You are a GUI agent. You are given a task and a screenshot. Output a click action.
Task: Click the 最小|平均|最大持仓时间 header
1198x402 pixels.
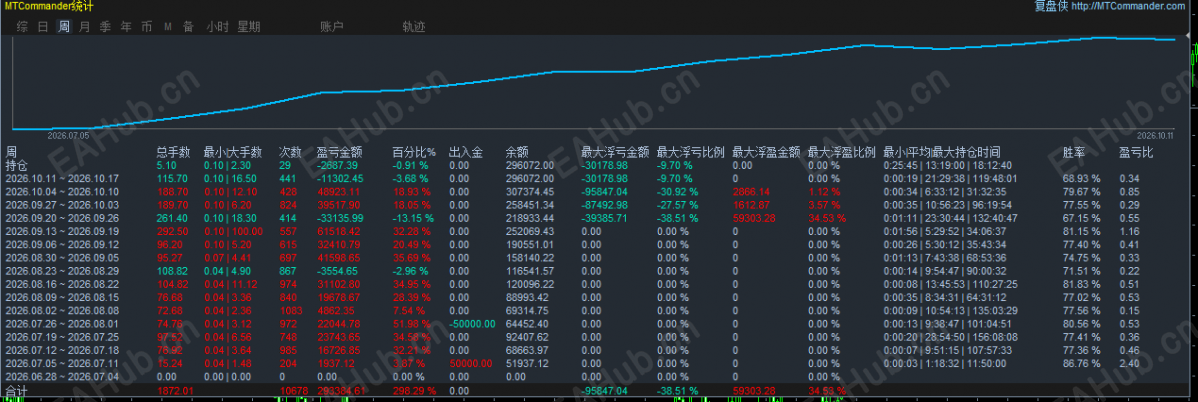point(941,152)
